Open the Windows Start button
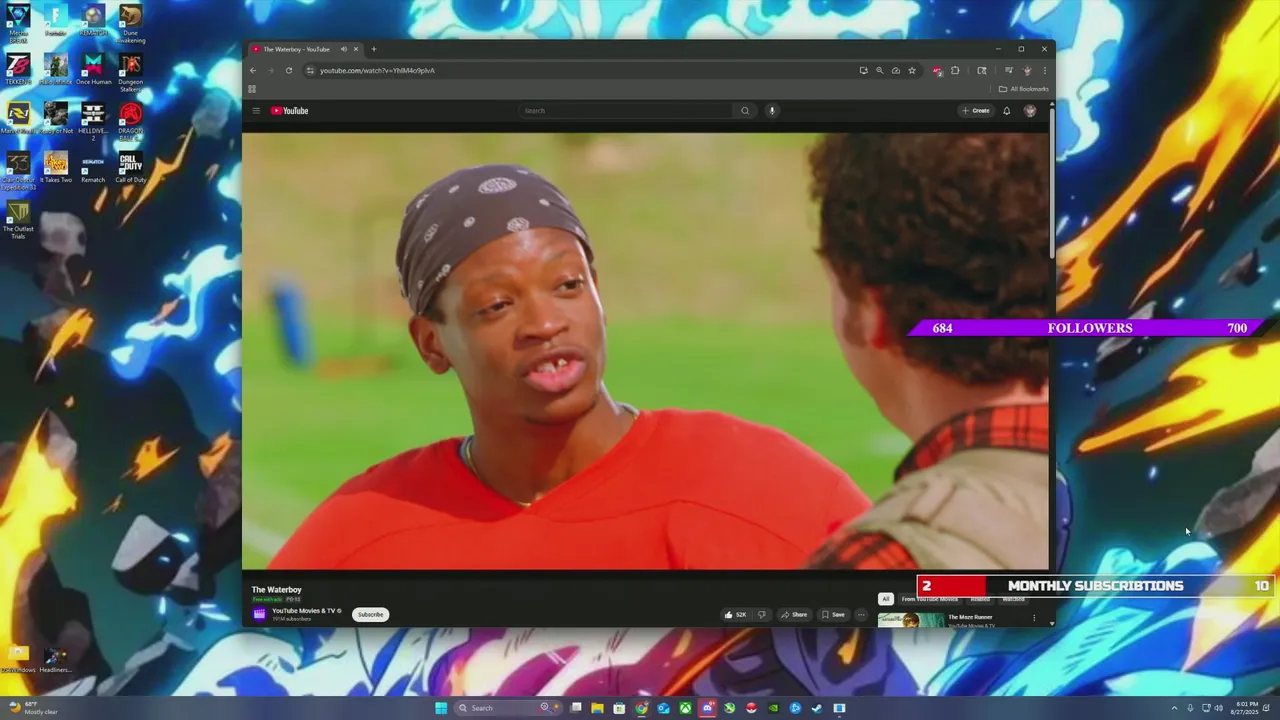The width and height of the screenshot is (1280, 720). click(441, 708)
